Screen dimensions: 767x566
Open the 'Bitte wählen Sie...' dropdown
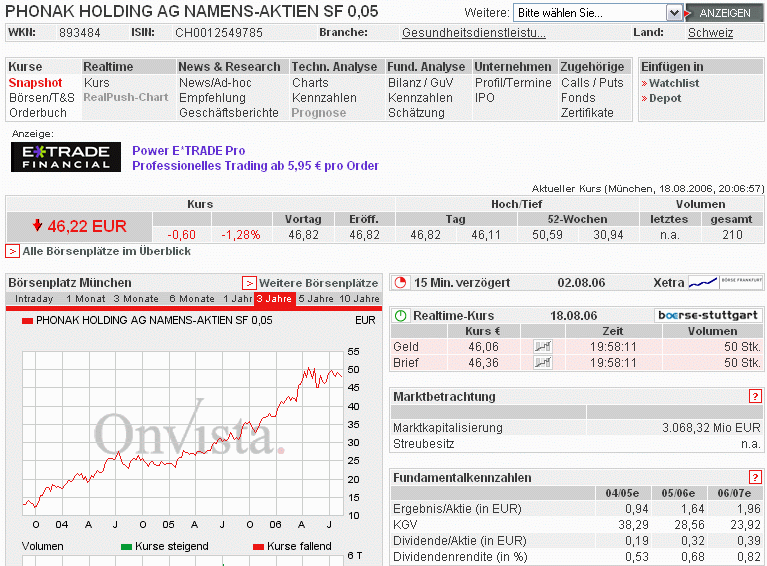(x=597, y=13)
